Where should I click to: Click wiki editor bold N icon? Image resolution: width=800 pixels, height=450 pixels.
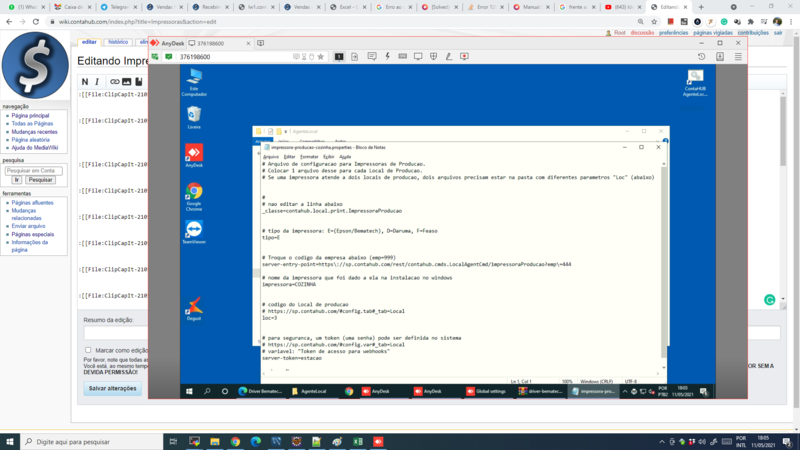(85, 82)
